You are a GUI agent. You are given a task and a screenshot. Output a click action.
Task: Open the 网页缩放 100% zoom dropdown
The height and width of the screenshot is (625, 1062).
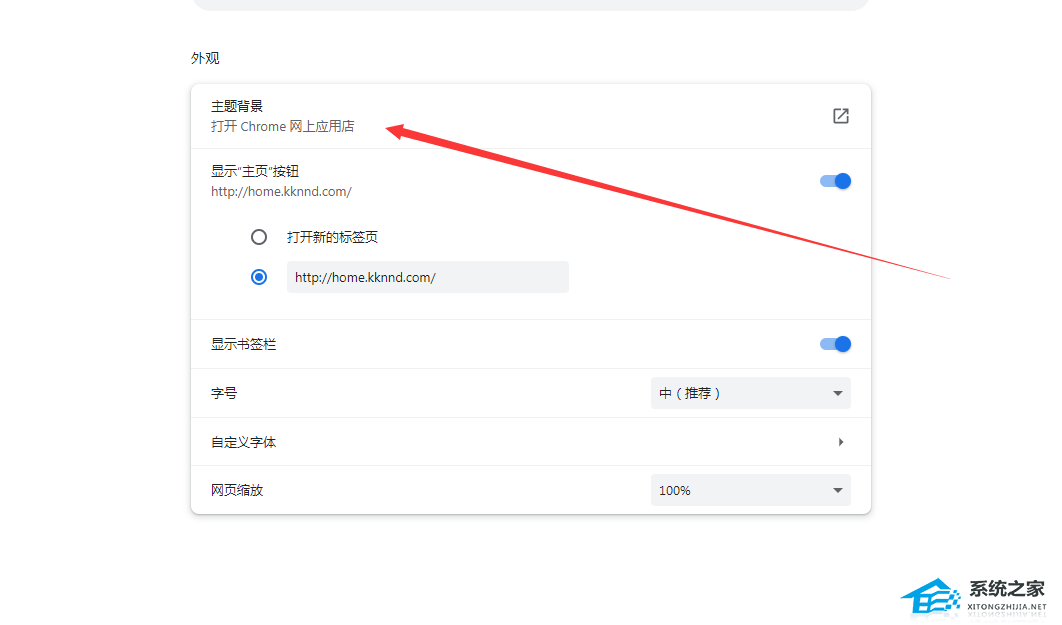[x=750, y=490]
